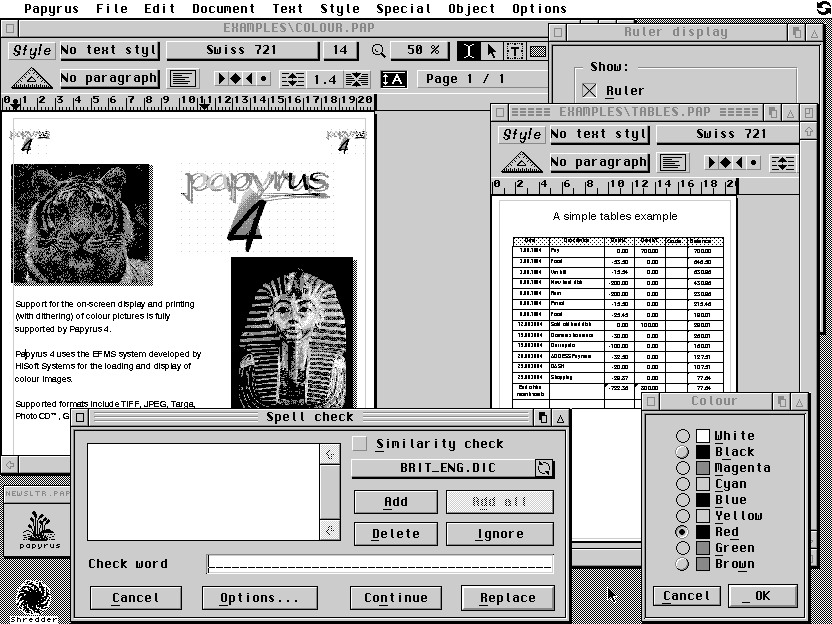Viewport: 832px width, 624px height.
Task: Select the arrow pointer tool in COLOUR.PAP
Action: [x=492, y=50]
